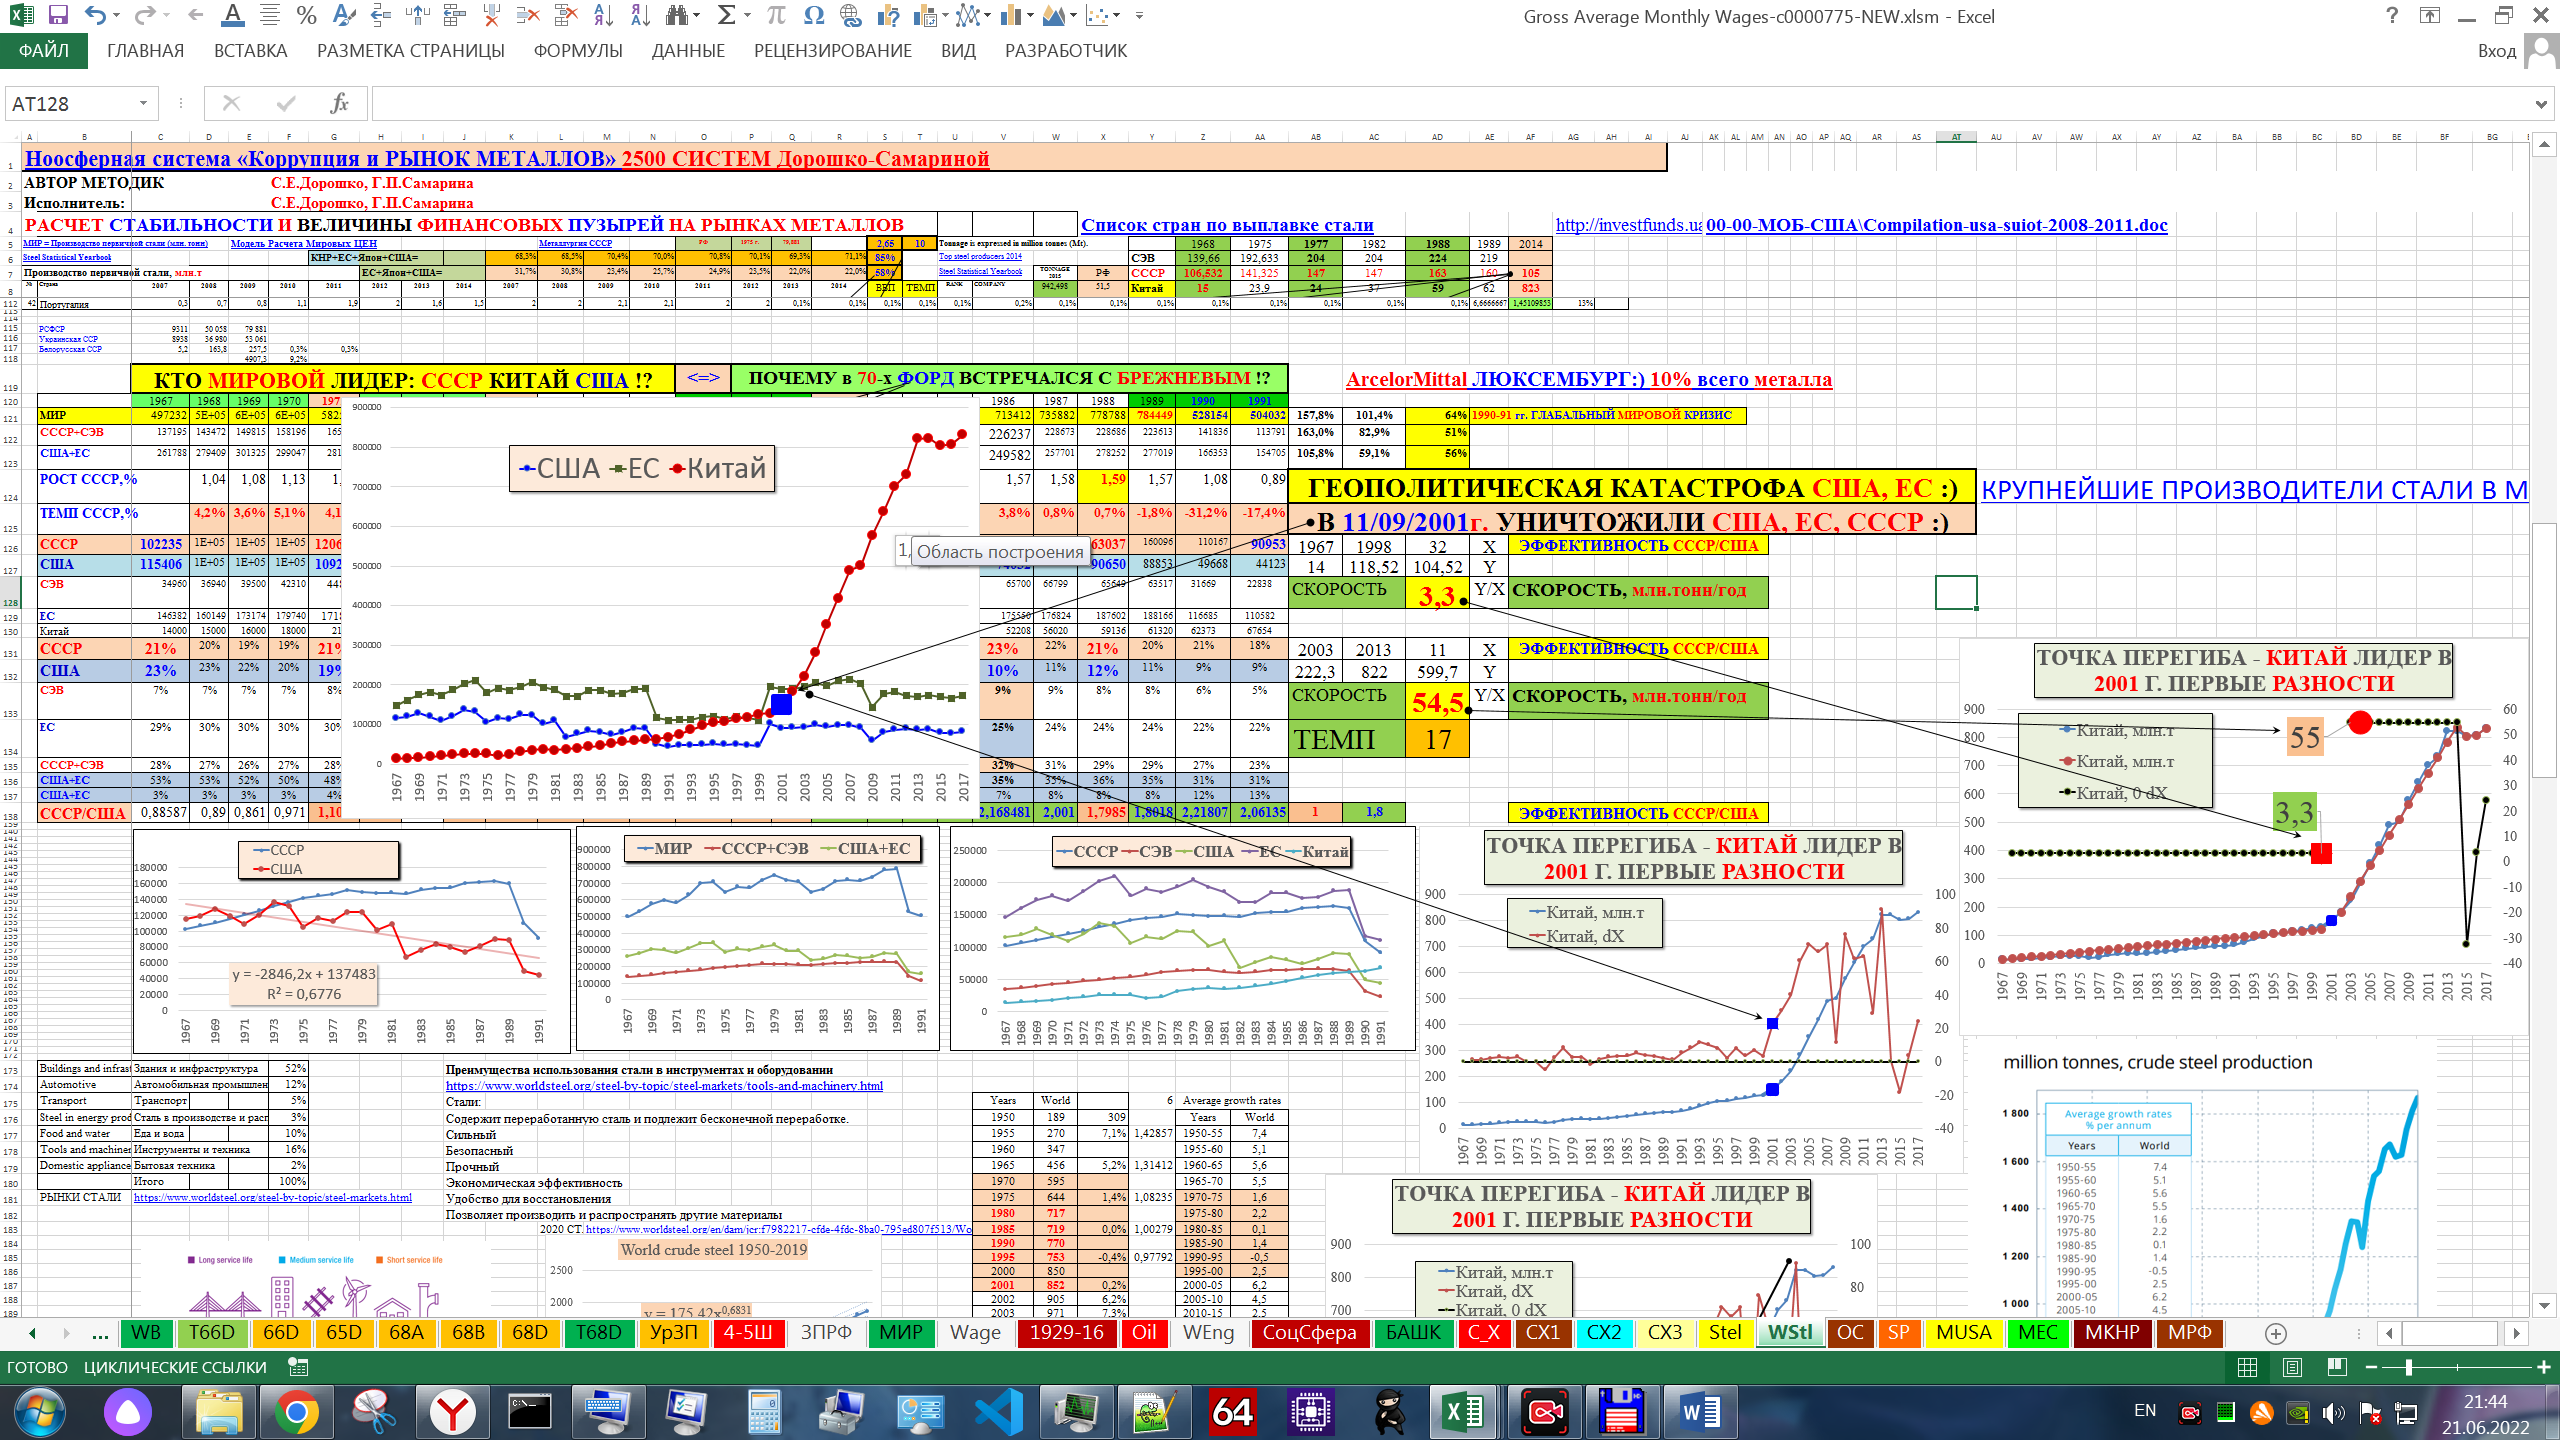Open the ФОРМУЛЫ ribbon tab
The width and height of the screenshot is (2560, 1440).
(577, 51)
